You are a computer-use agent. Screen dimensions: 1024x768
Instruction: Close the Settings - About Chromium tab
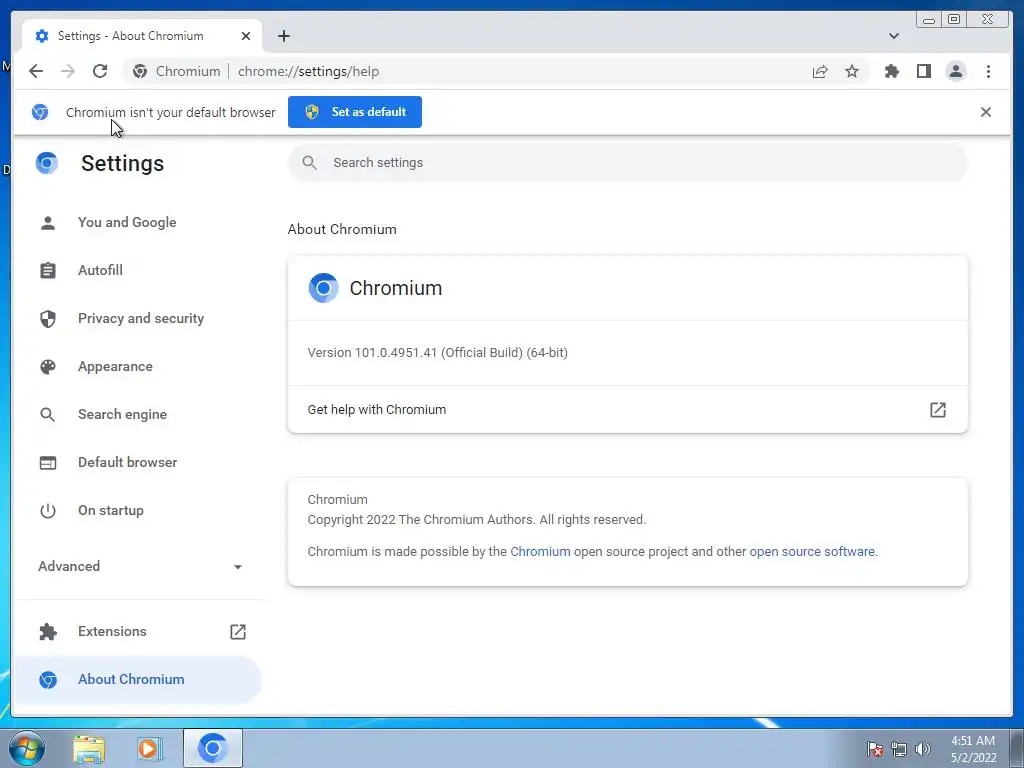pos(246,36)
